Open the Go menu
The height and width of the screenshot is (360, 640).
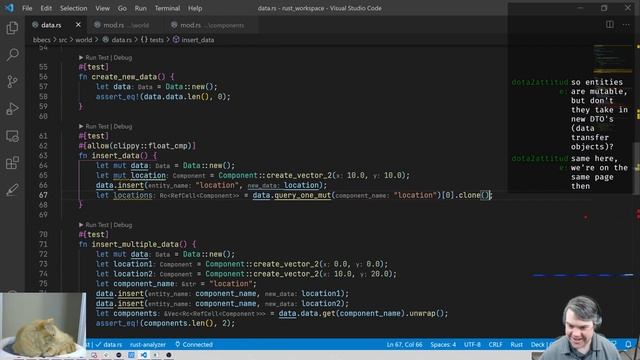coord(122,8)
